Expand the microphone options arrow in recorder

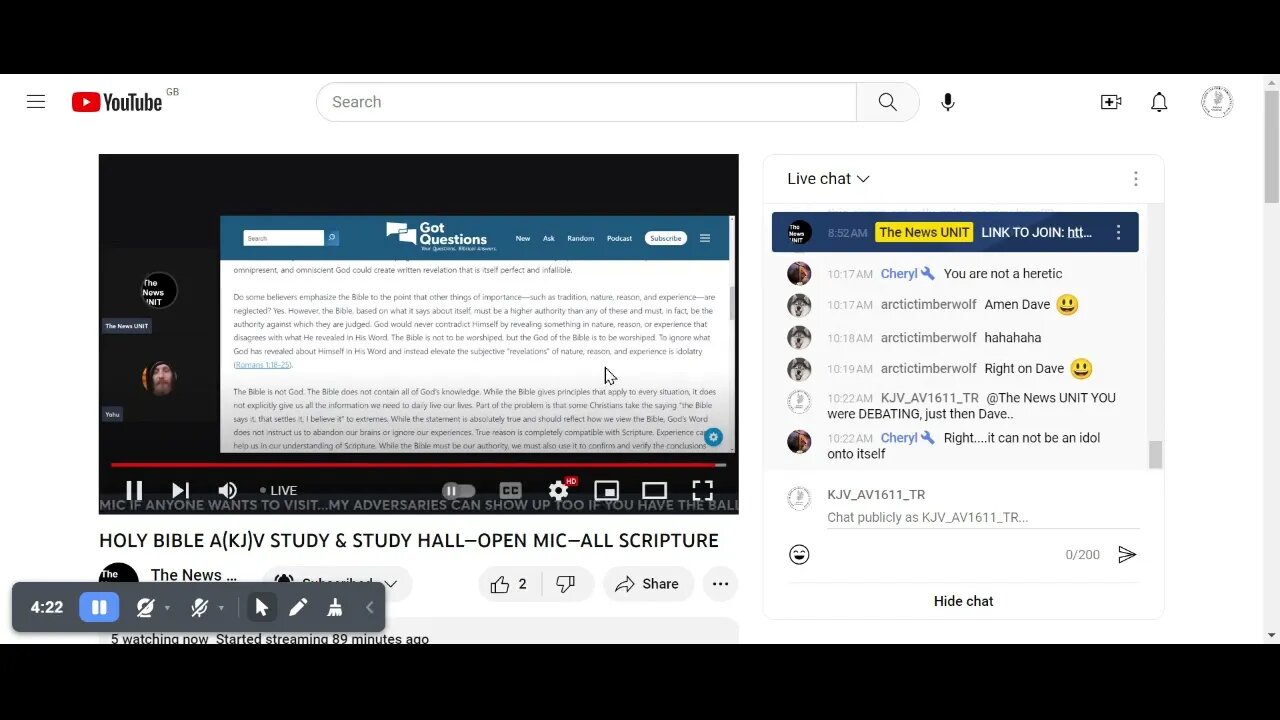click(221, 608)
